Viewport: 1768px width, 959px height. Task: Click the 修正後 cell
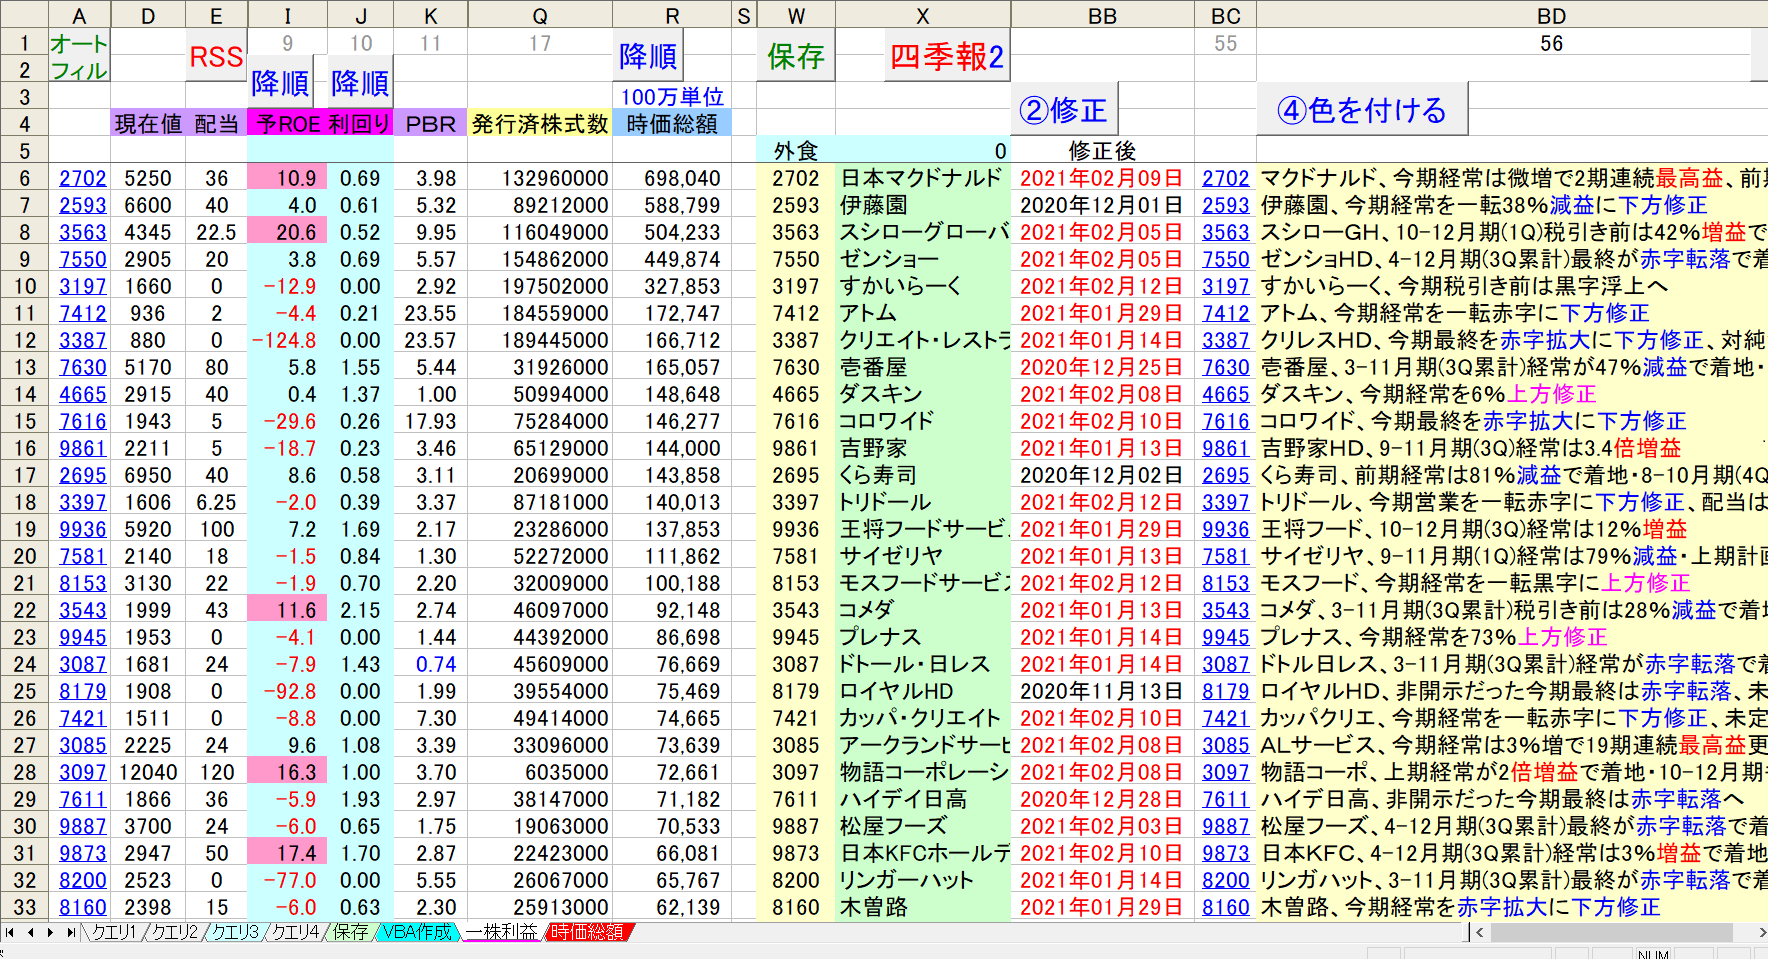point(1102,151)
